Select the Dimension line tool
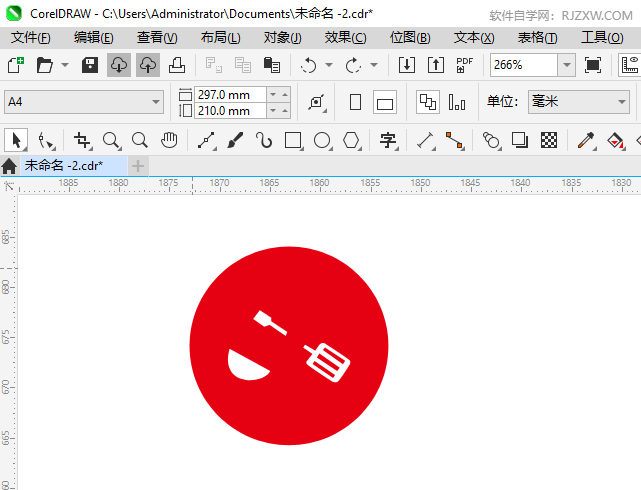This screenshot has width=641, height=490. [426, 141]
